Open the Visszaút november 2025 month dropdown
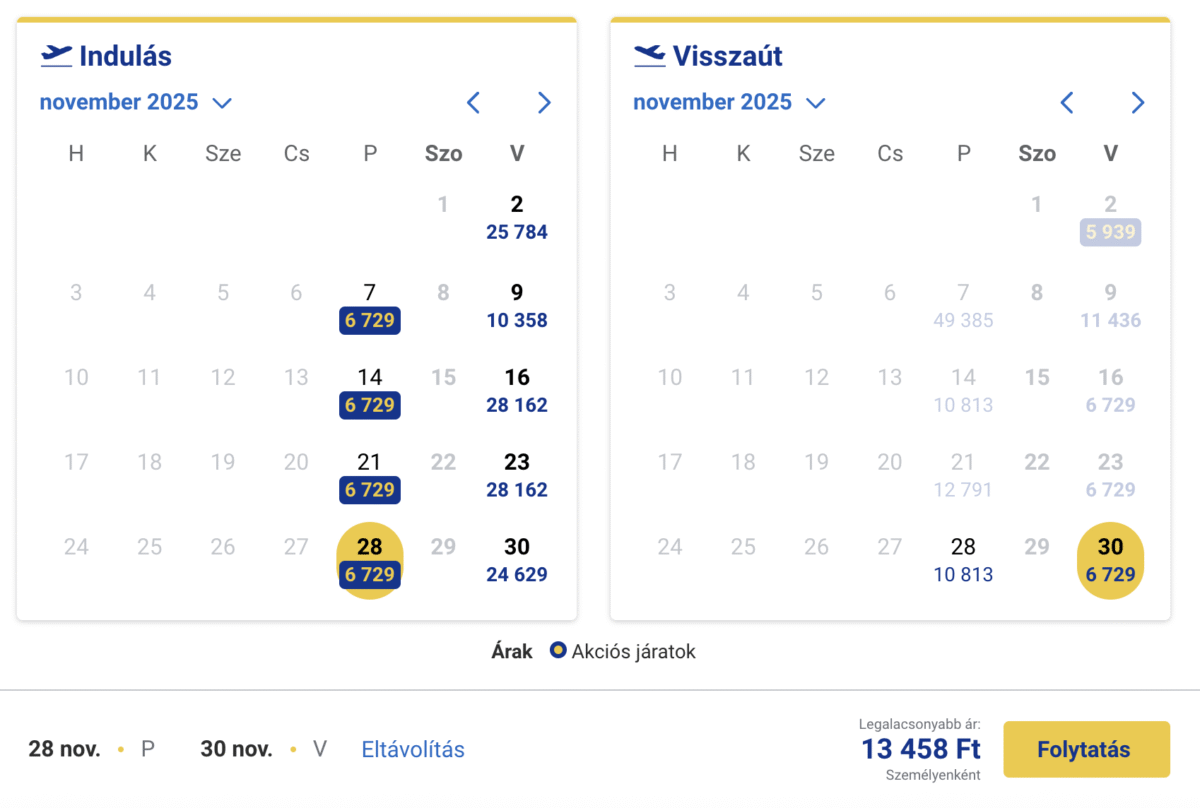1200x808 pixels. point(729,102)
